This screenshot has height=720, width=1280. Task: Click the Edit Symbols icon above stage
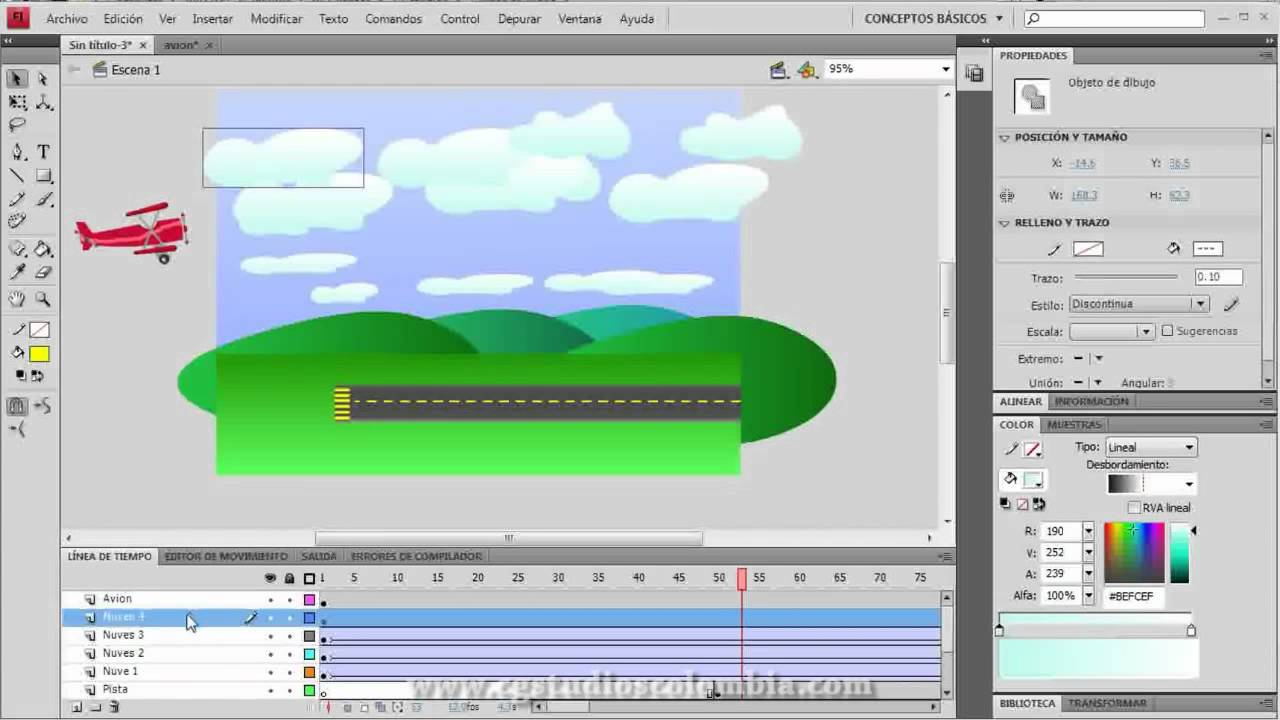pyautogui.click(x=806, y=69)
